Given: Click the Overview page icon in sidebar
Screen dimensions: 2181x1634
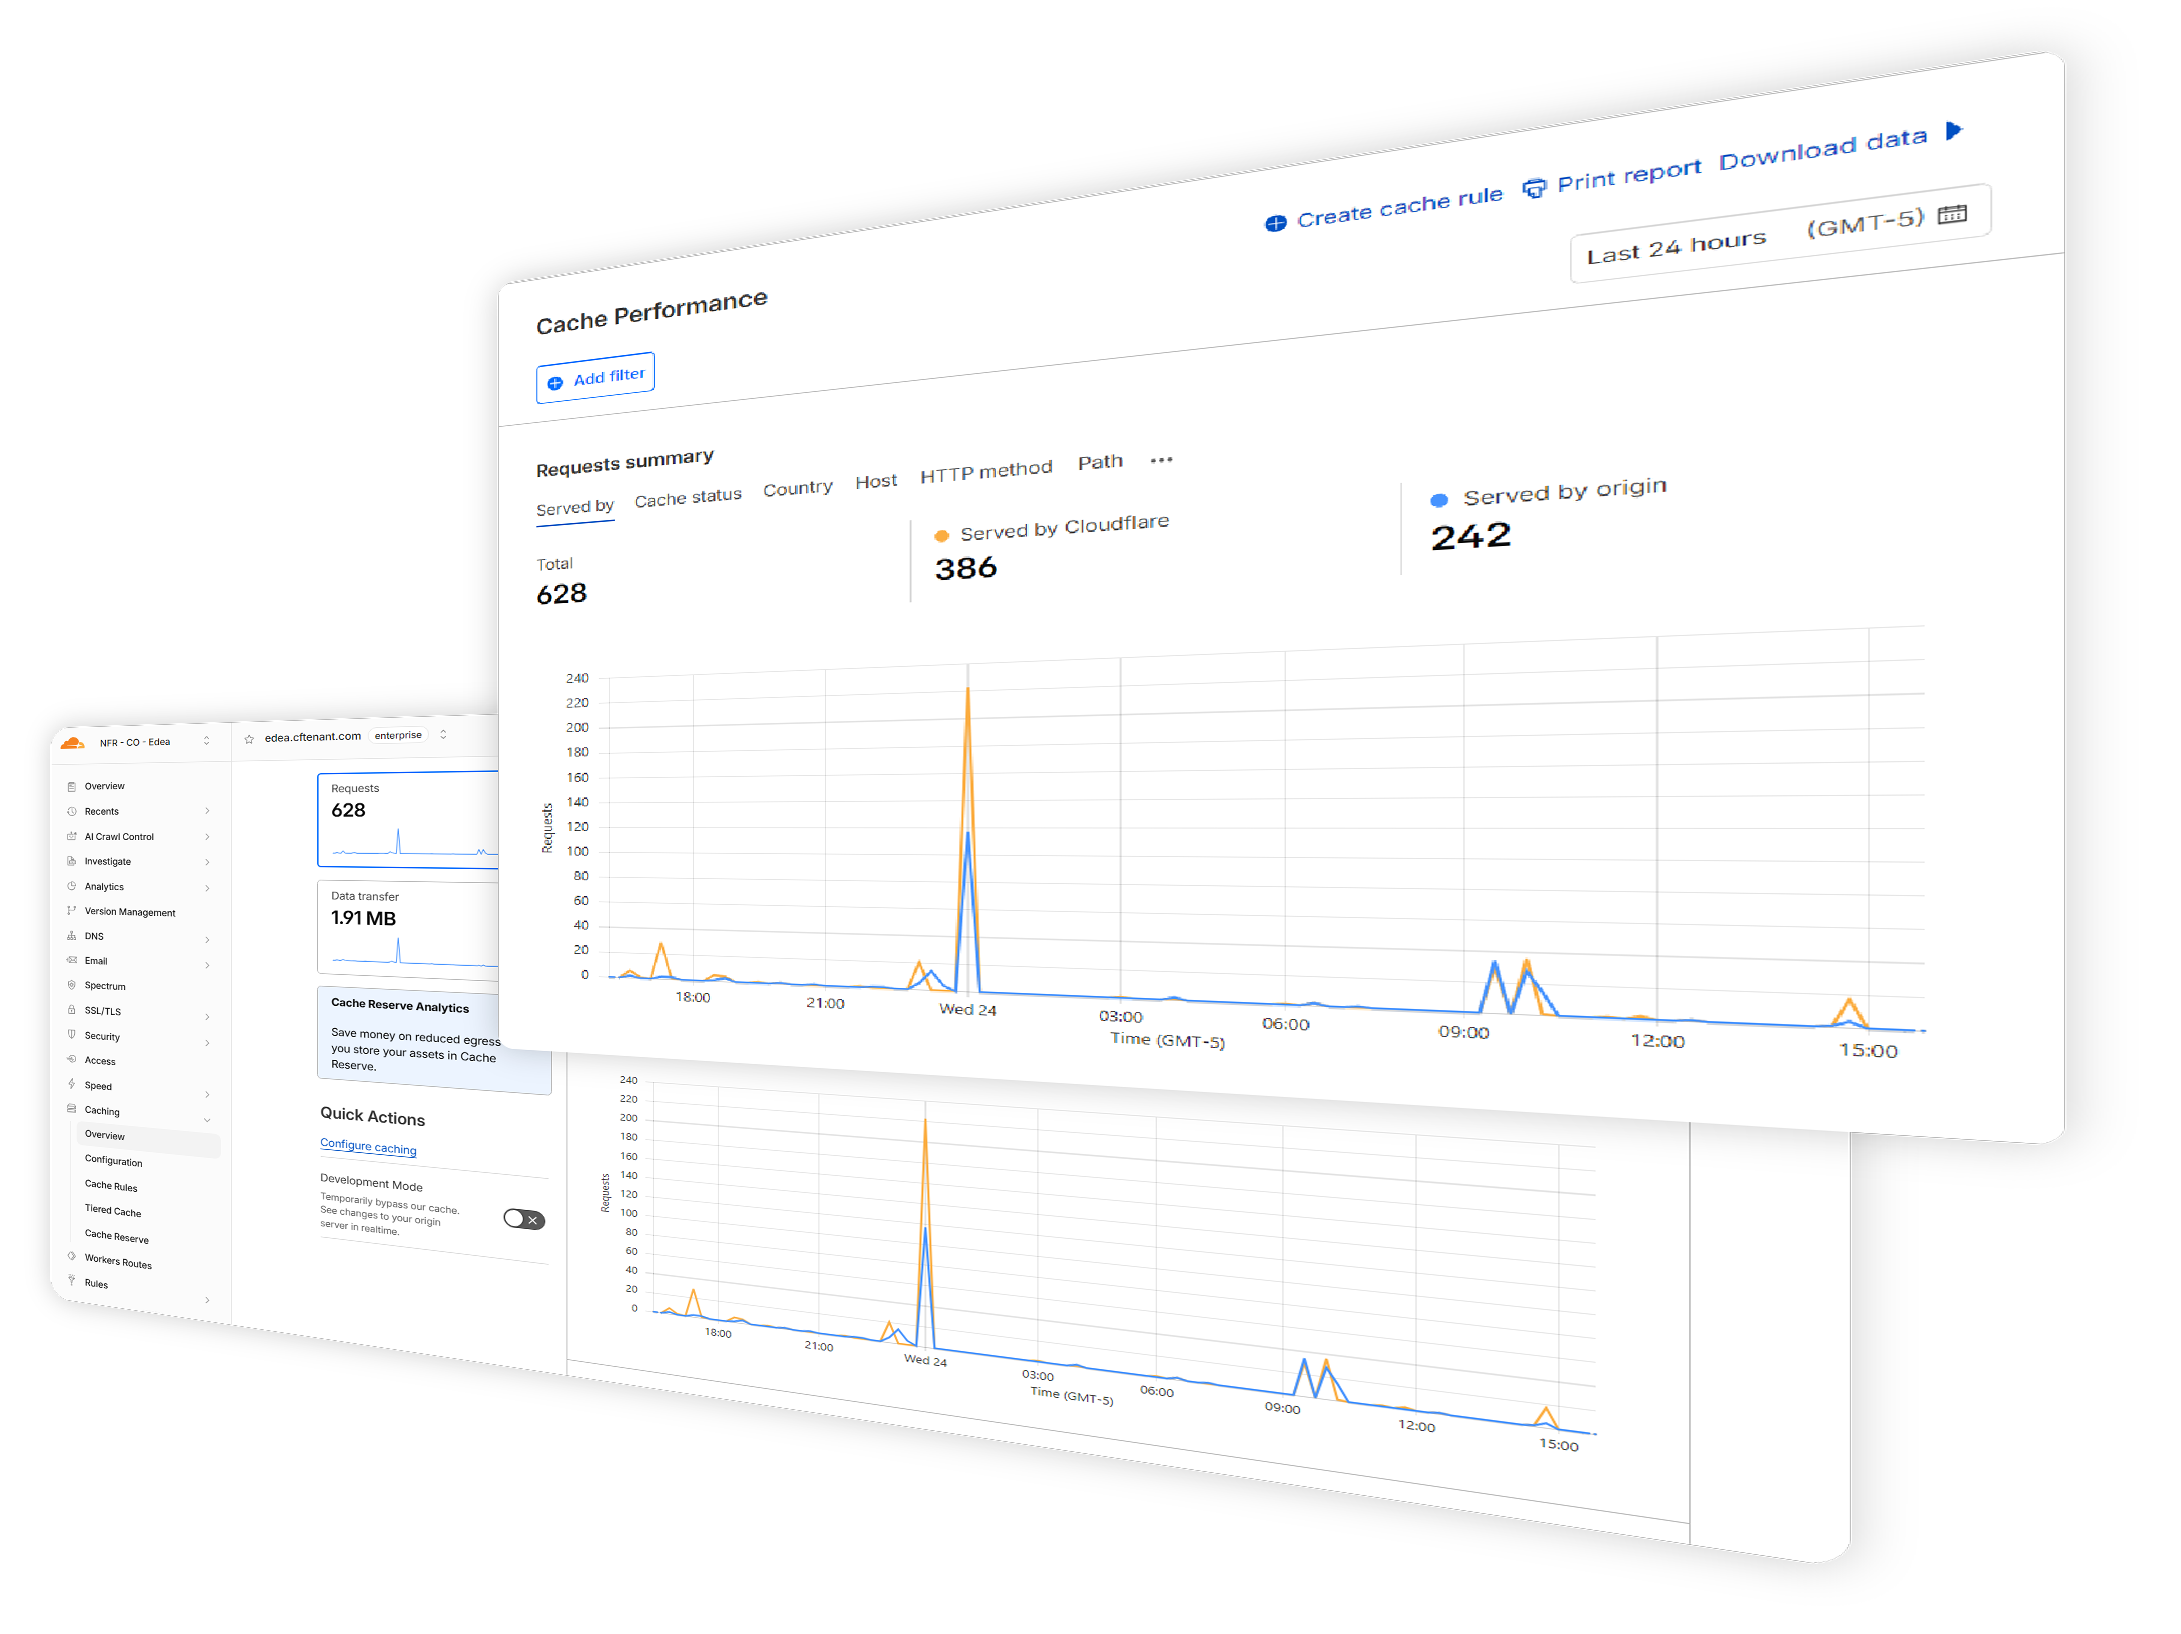Looking at the screenshot, I should pos(71,786).
